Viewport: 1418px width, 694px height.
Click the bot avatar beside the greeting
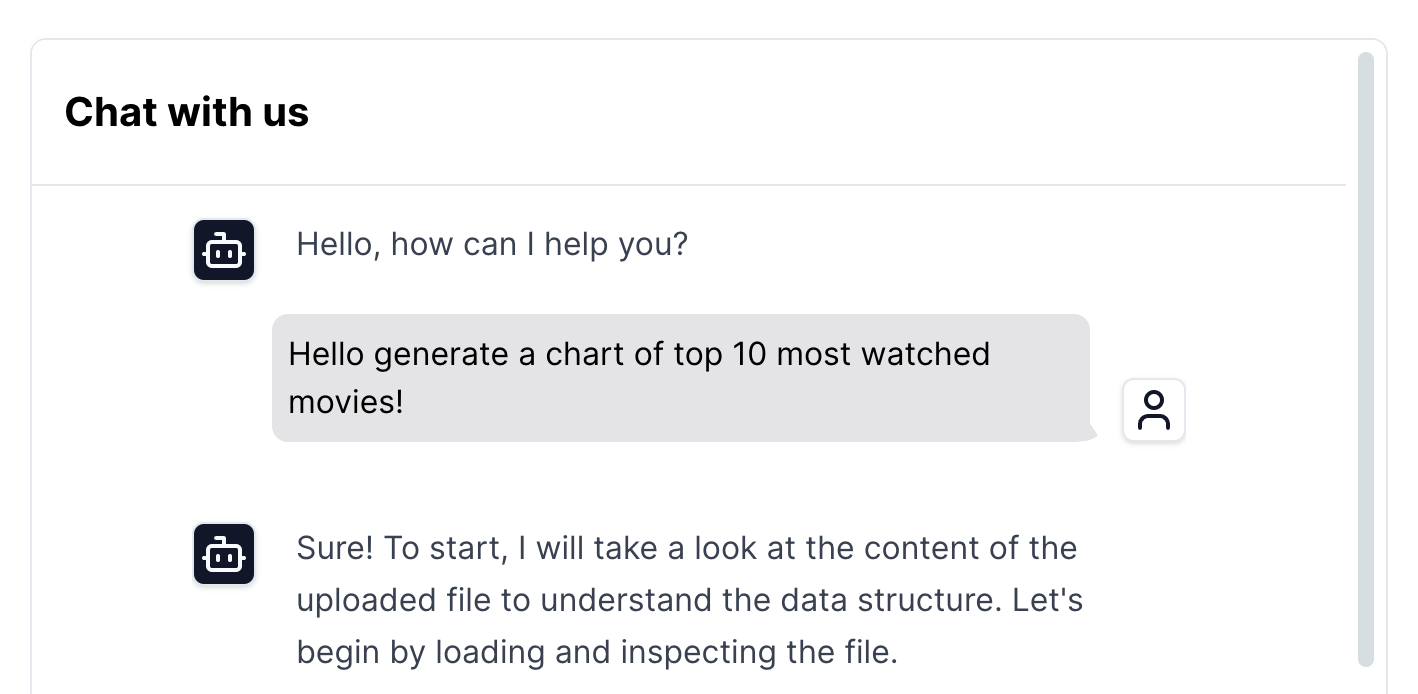pos(224,250)
